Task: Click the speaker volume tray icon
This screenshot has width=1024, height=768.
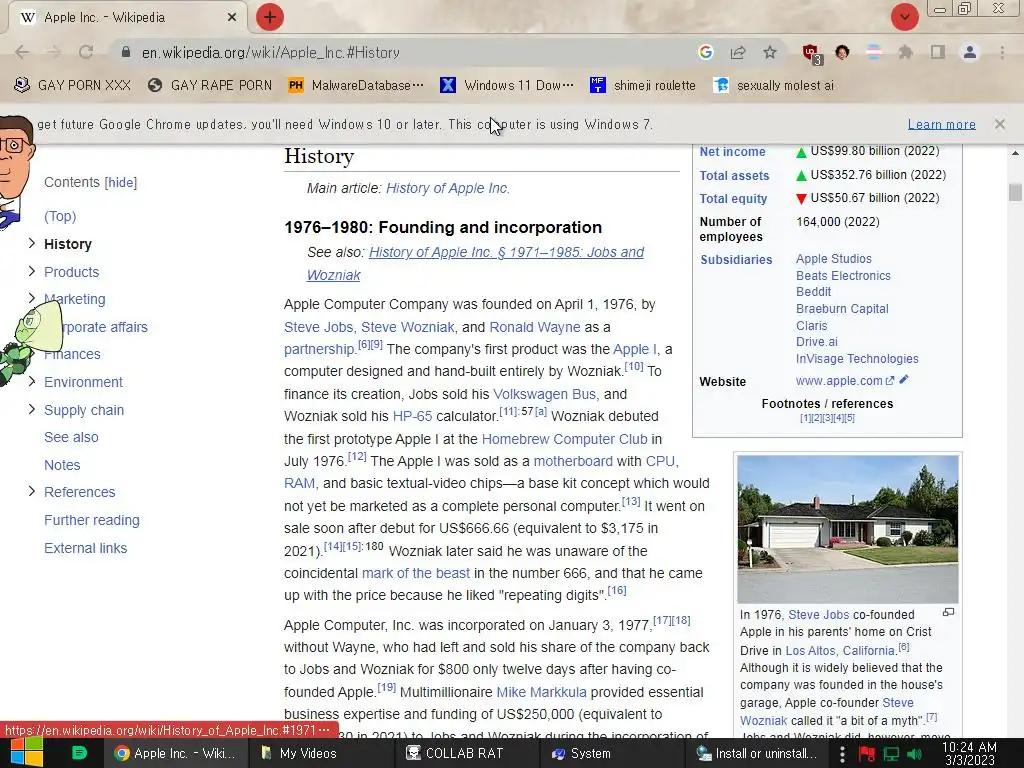Action: tap(914, 754)
